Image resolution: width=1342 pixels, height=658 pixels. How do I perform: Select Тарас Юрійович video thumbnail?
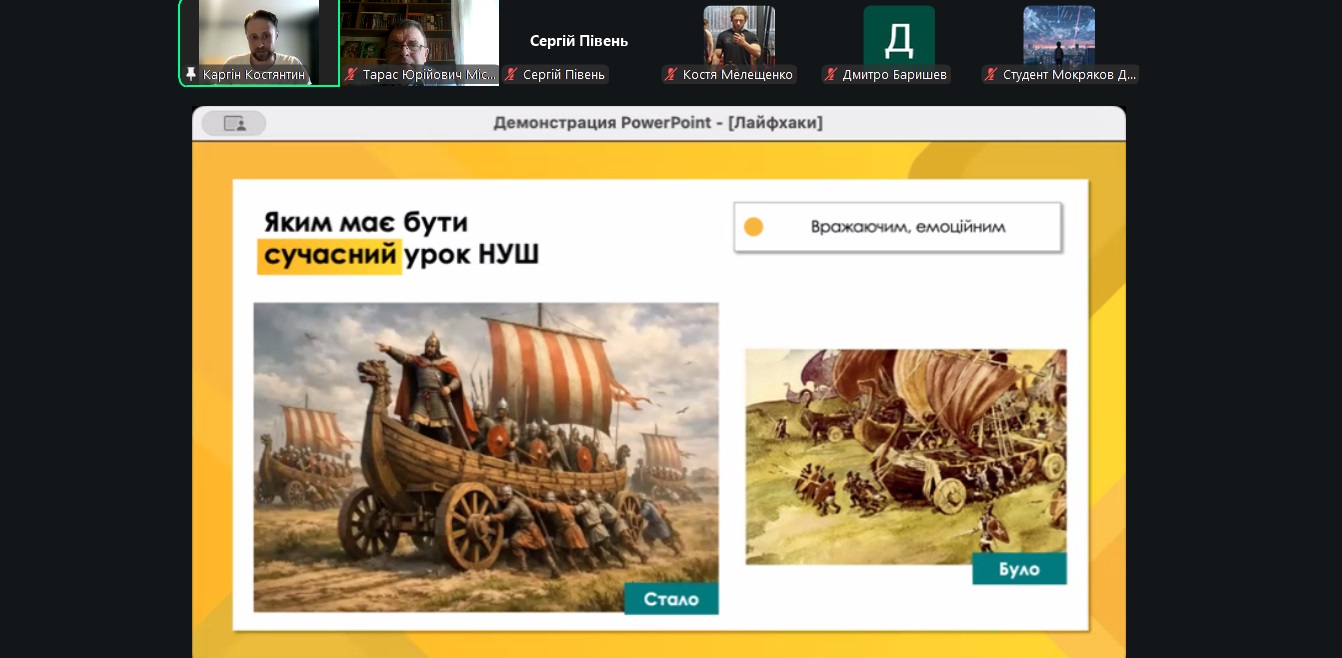[419, 33]
